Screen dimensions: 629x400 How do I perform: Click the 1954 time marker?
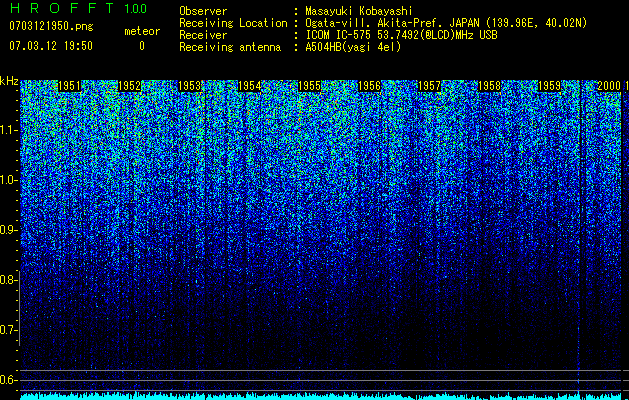click(250, 86)
